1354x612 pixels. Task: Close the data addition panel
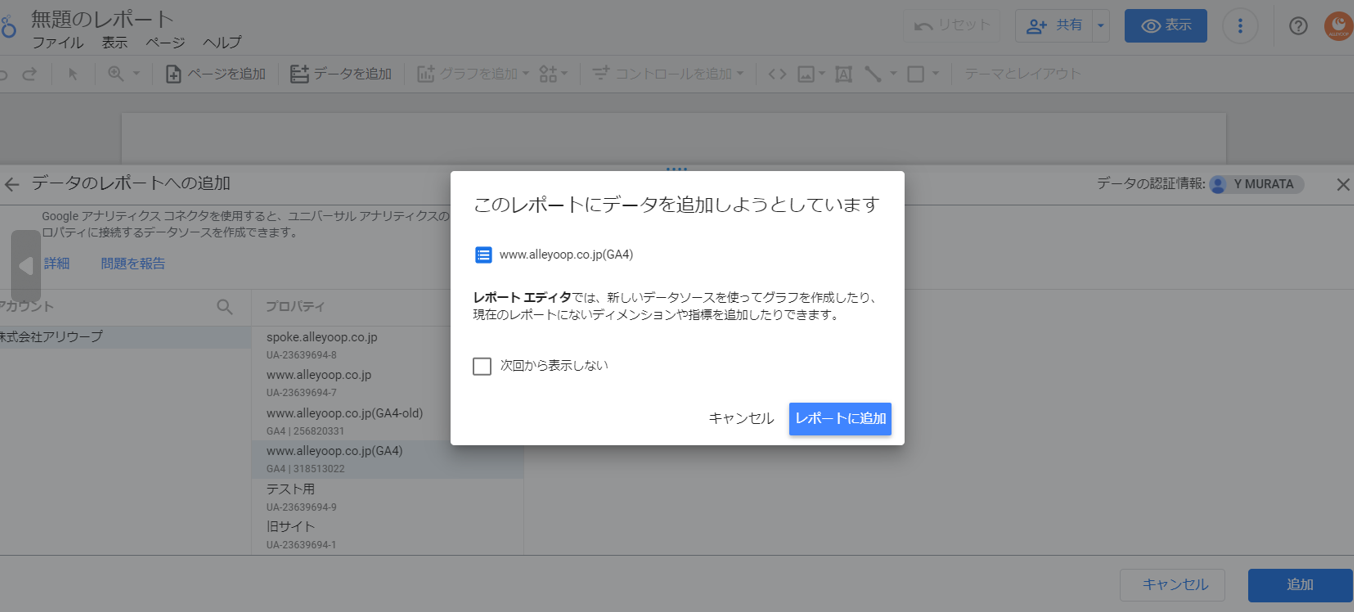click(1343, 184)
